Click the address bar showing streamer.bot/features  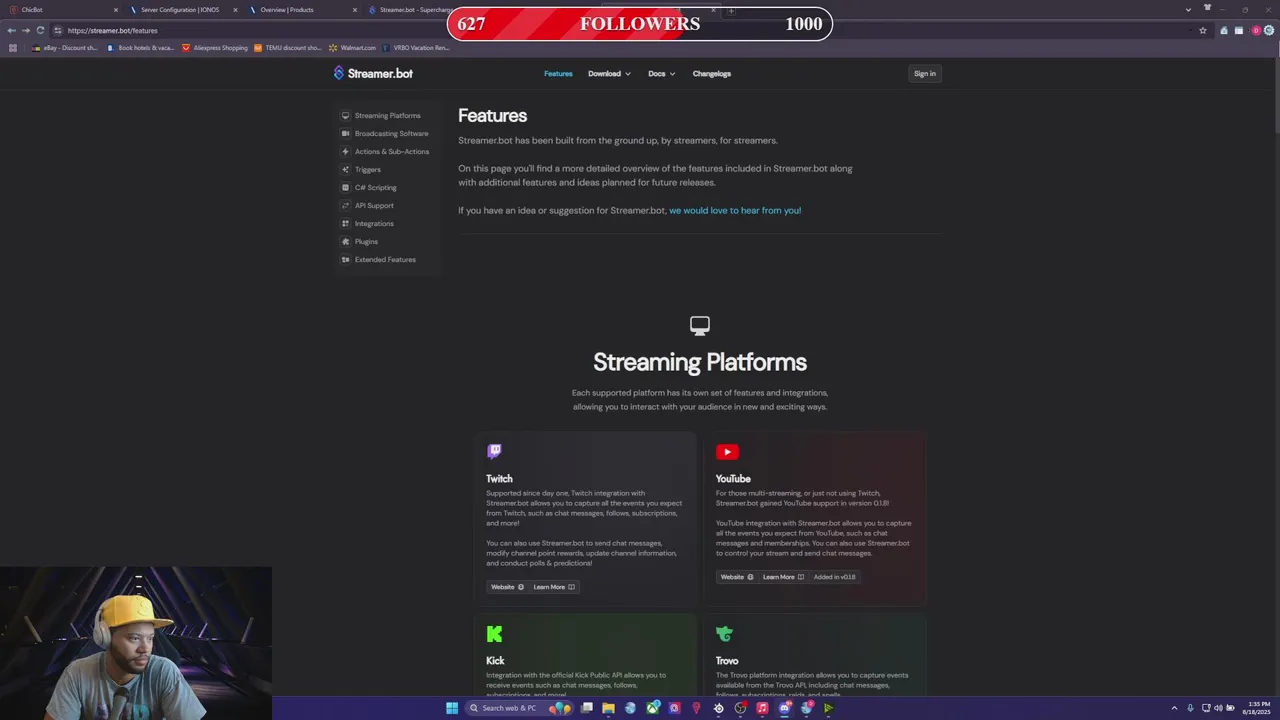(630, 30)
